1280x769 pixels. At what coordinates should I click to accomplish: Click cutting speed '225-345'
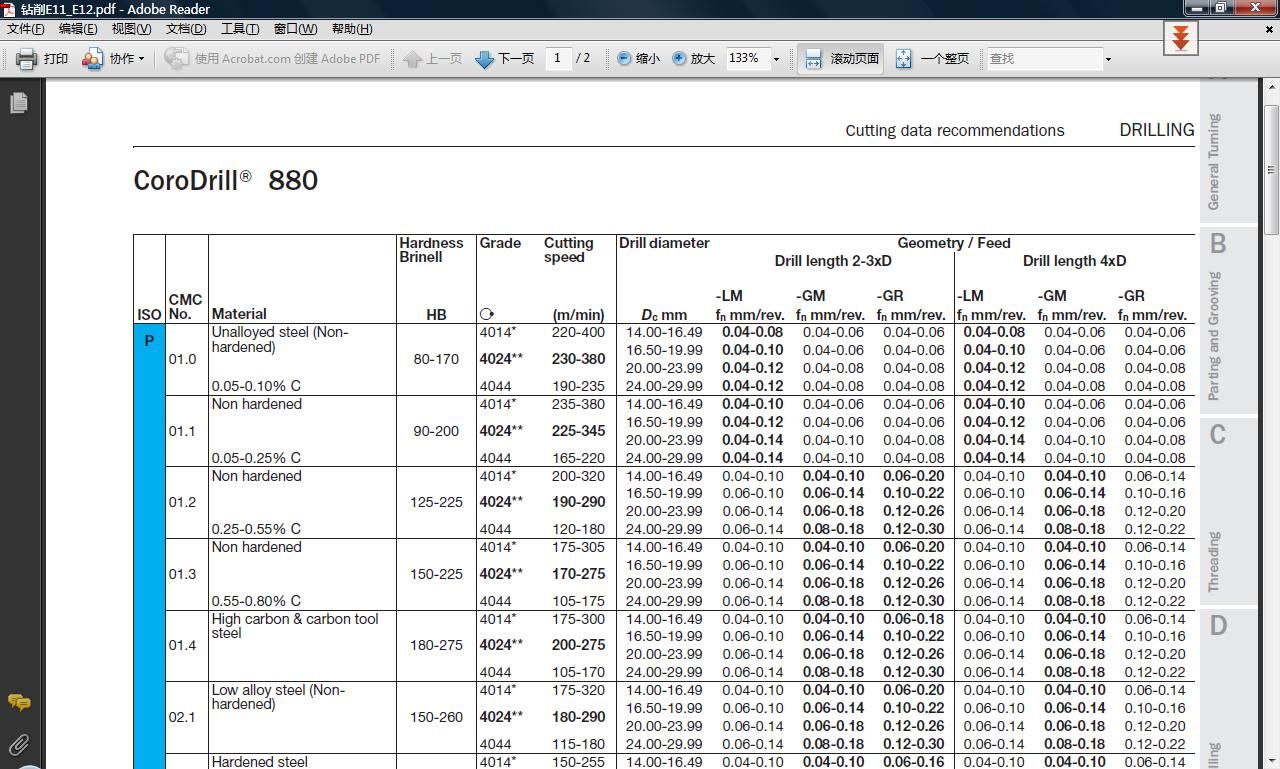(578, 431)
